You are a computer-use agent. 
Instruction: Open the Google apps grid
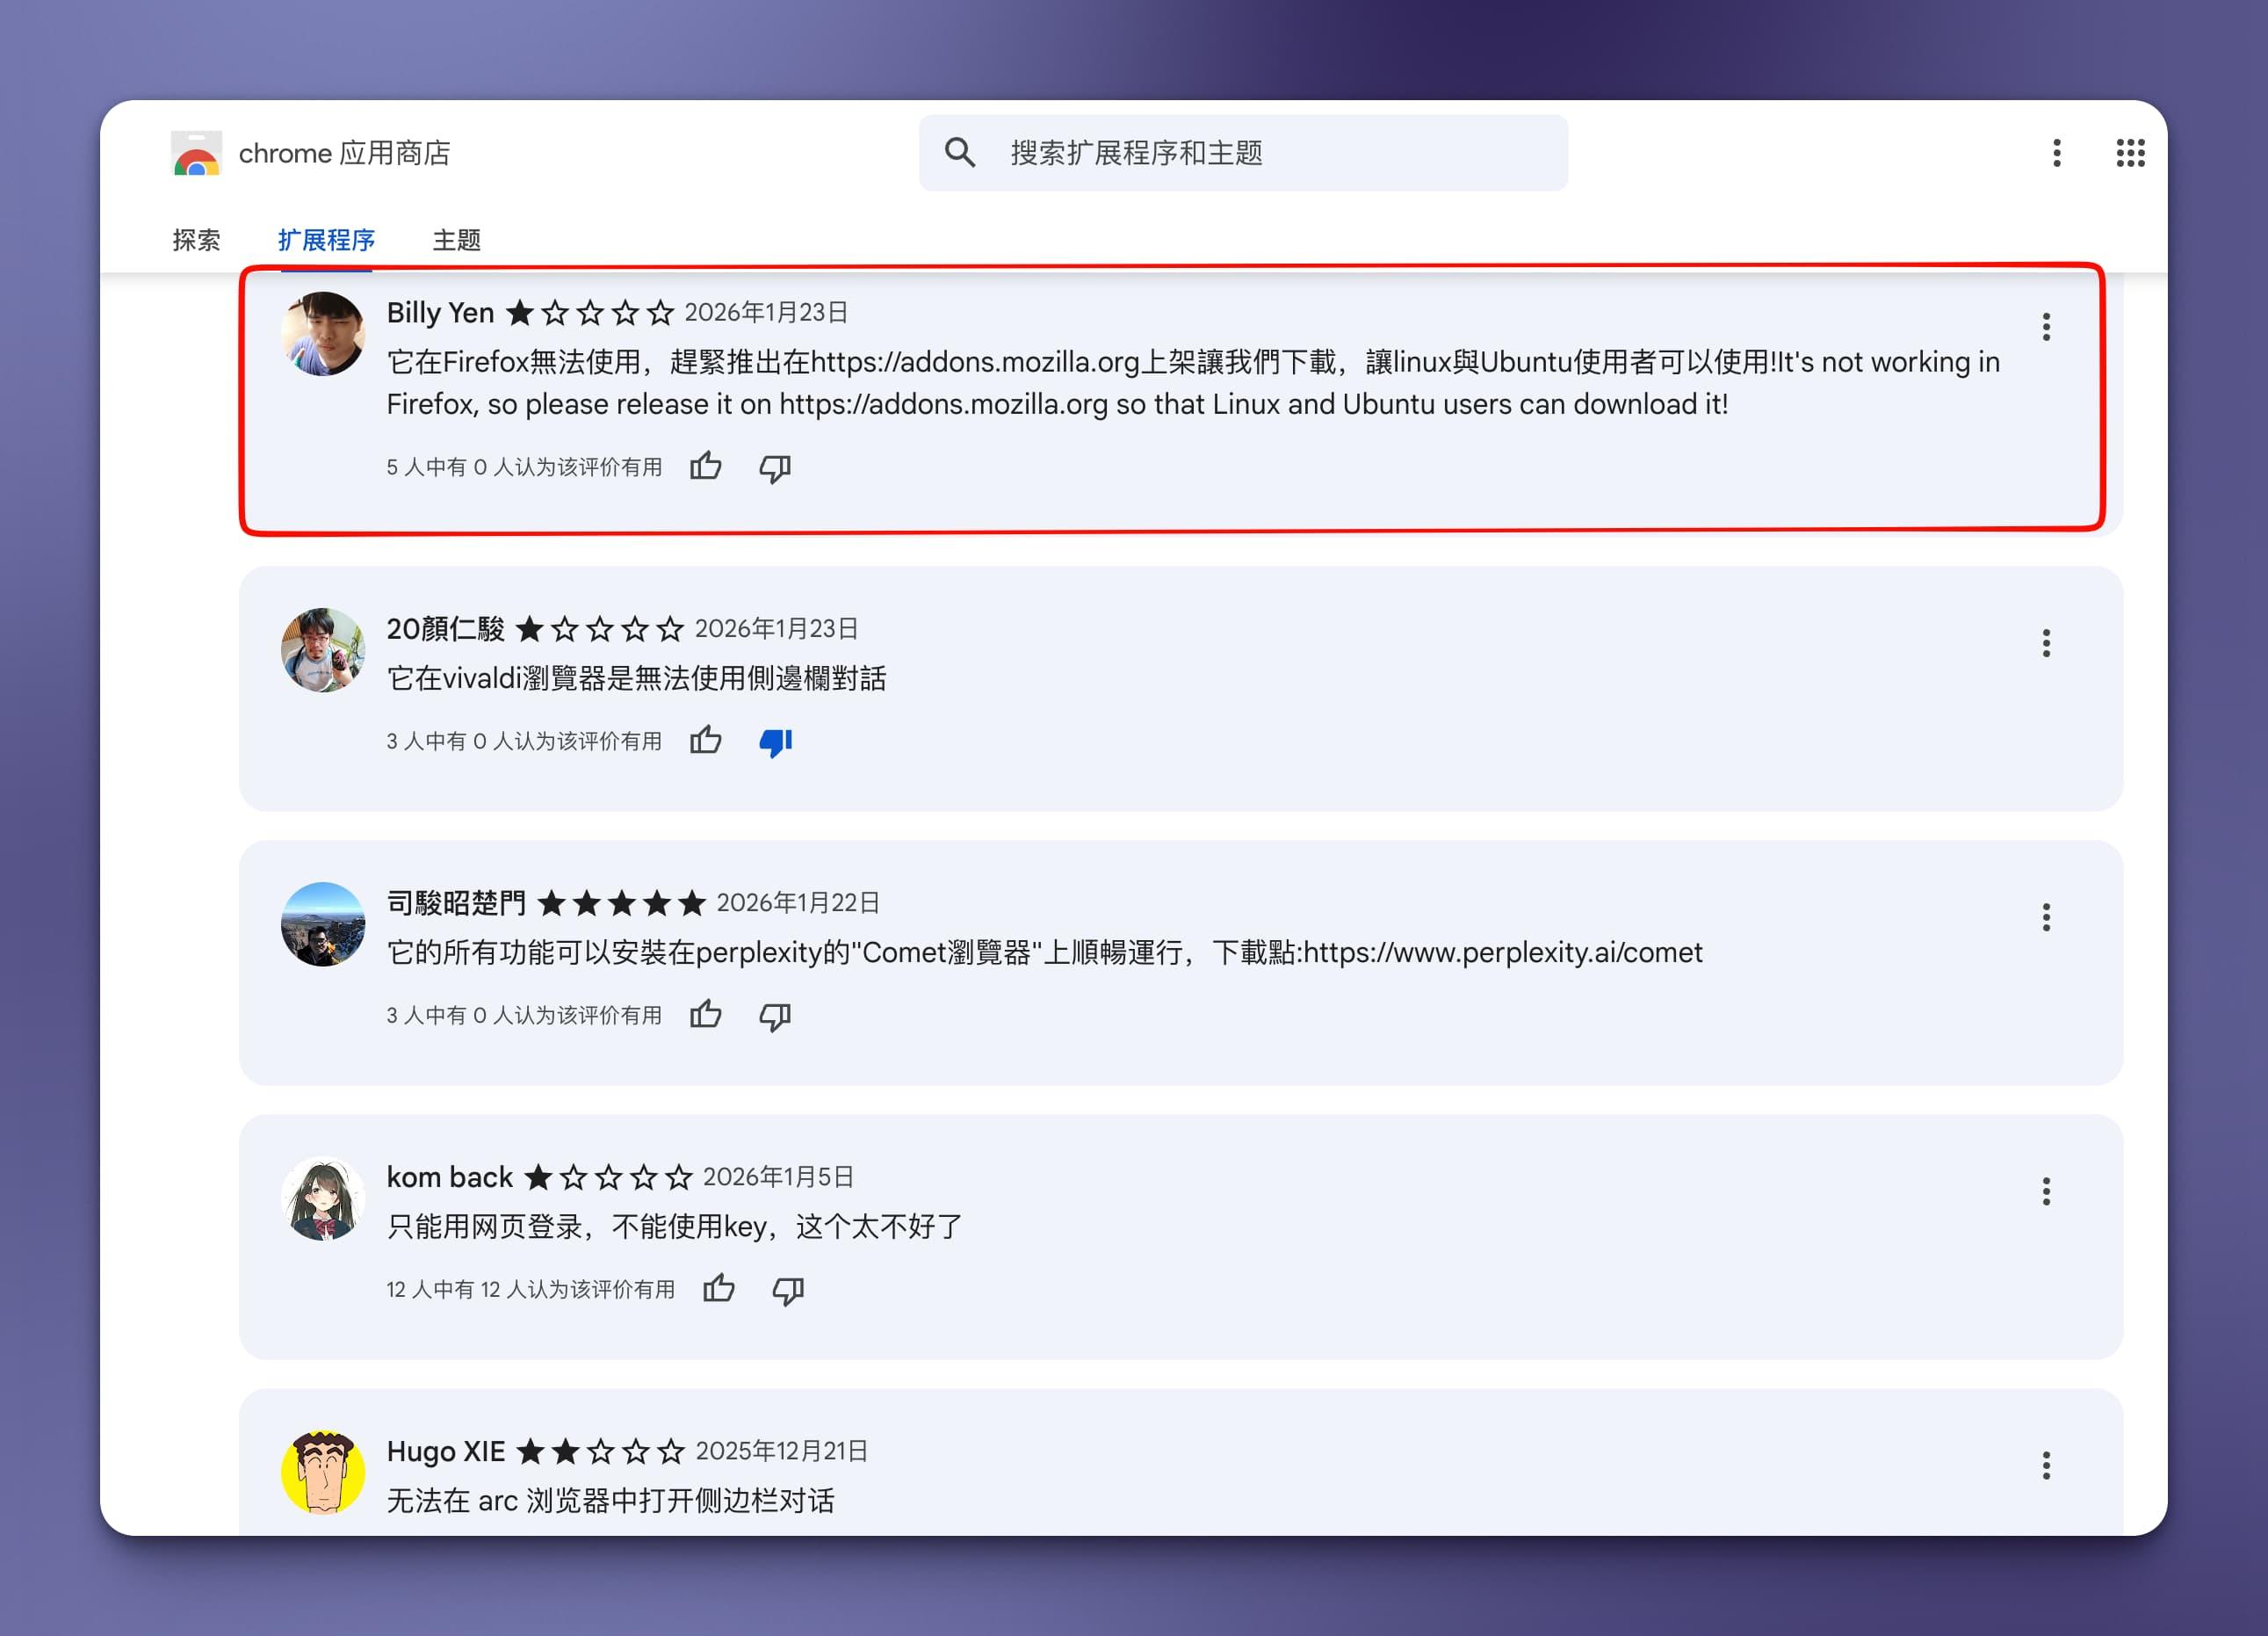point(2130,153)
